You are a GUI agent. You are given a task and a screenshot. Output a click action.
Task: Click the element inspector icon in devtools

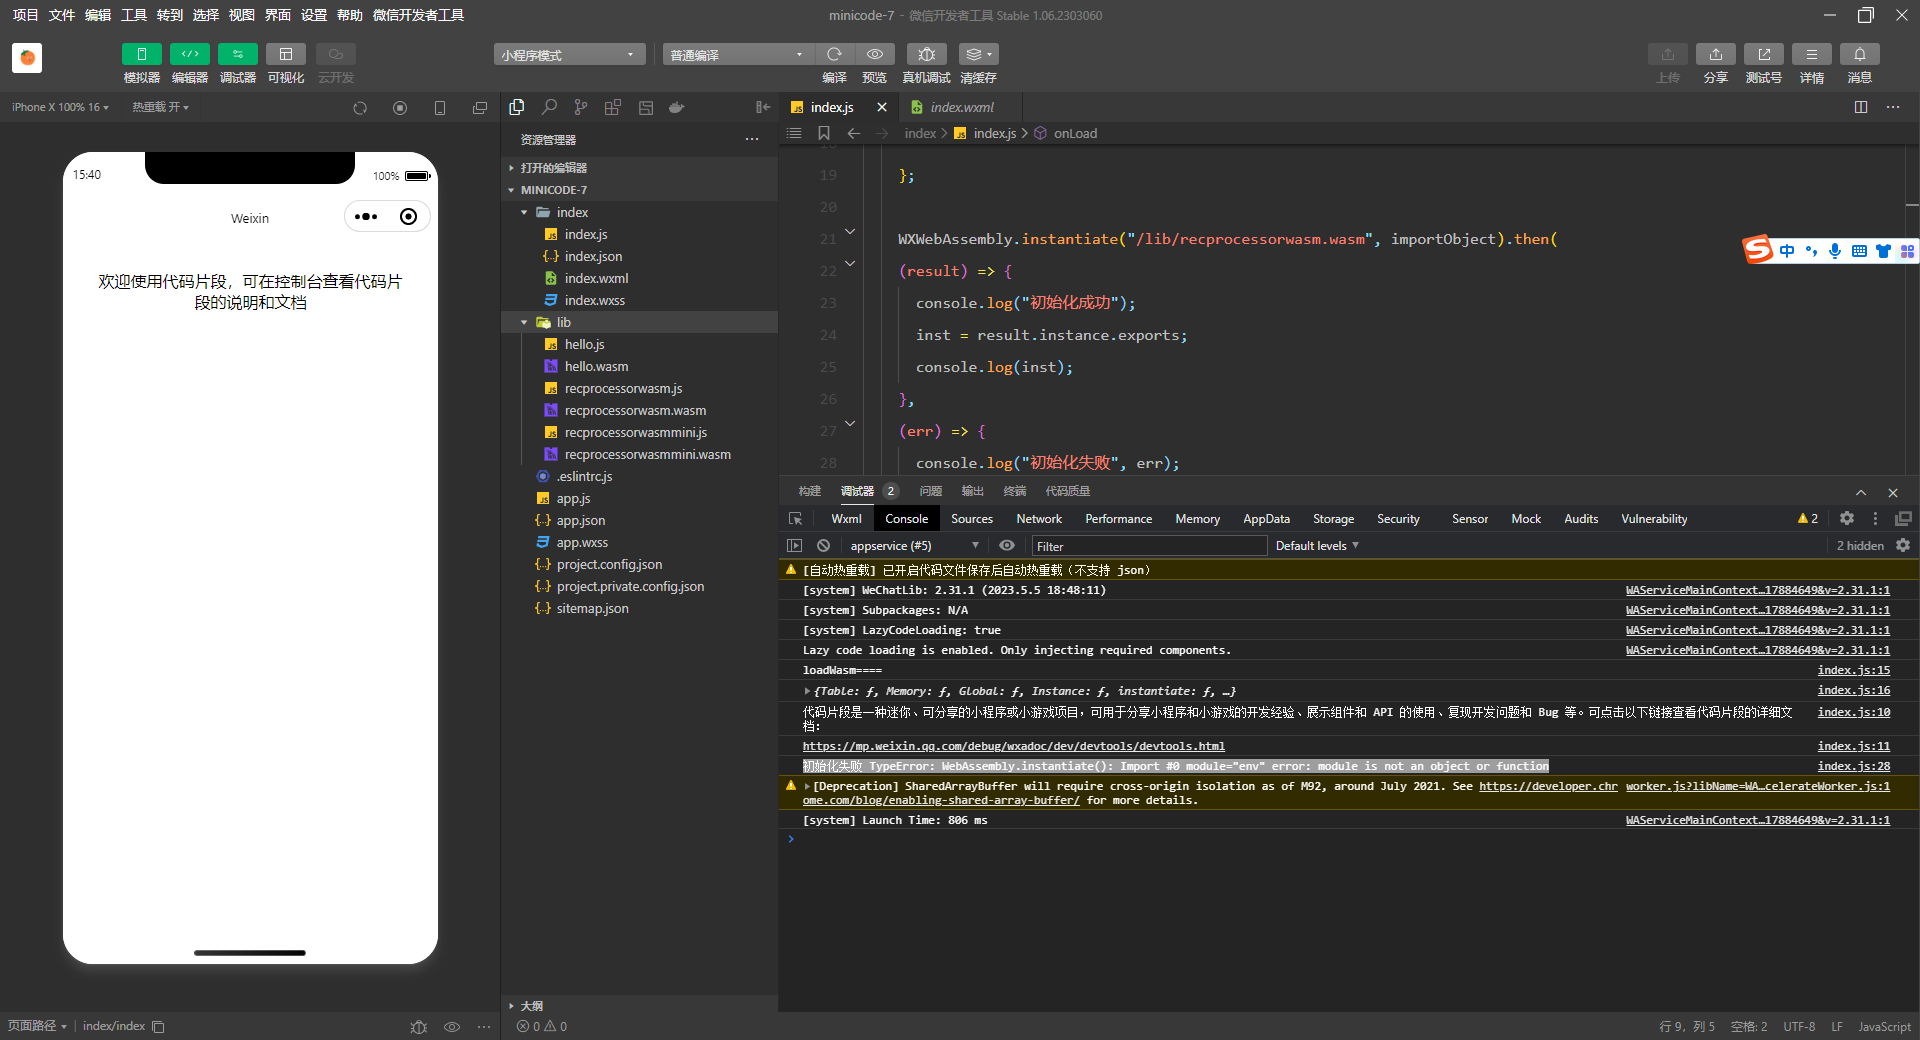(796, 519)
